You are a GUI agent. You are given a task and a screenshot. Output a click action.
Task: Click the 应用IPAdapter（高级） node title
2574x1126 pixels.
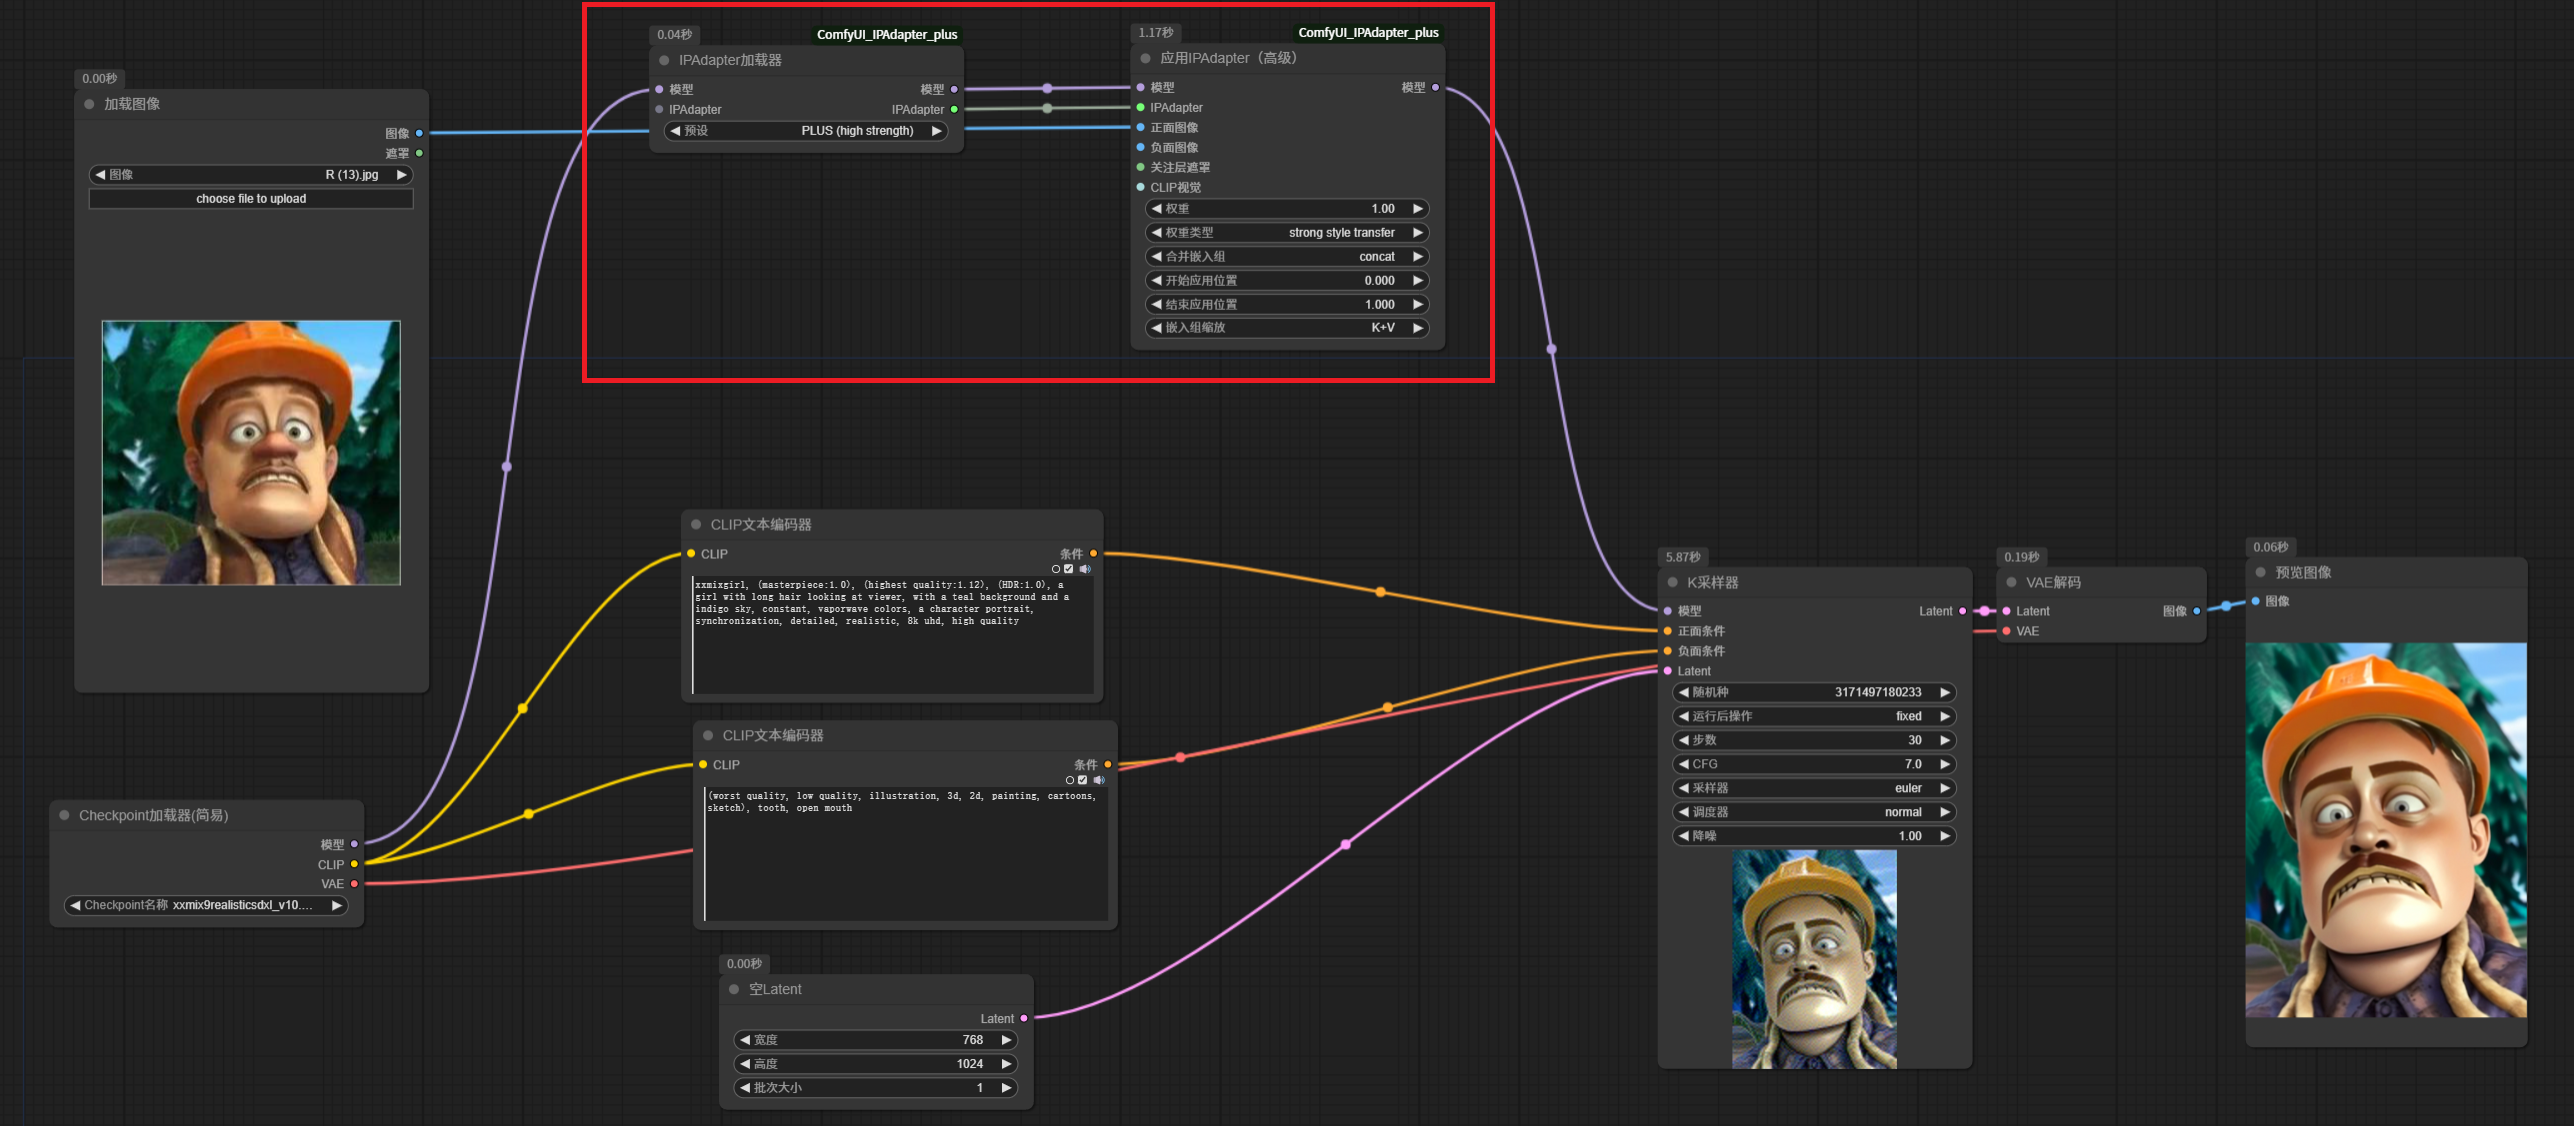pos(1228,58)
